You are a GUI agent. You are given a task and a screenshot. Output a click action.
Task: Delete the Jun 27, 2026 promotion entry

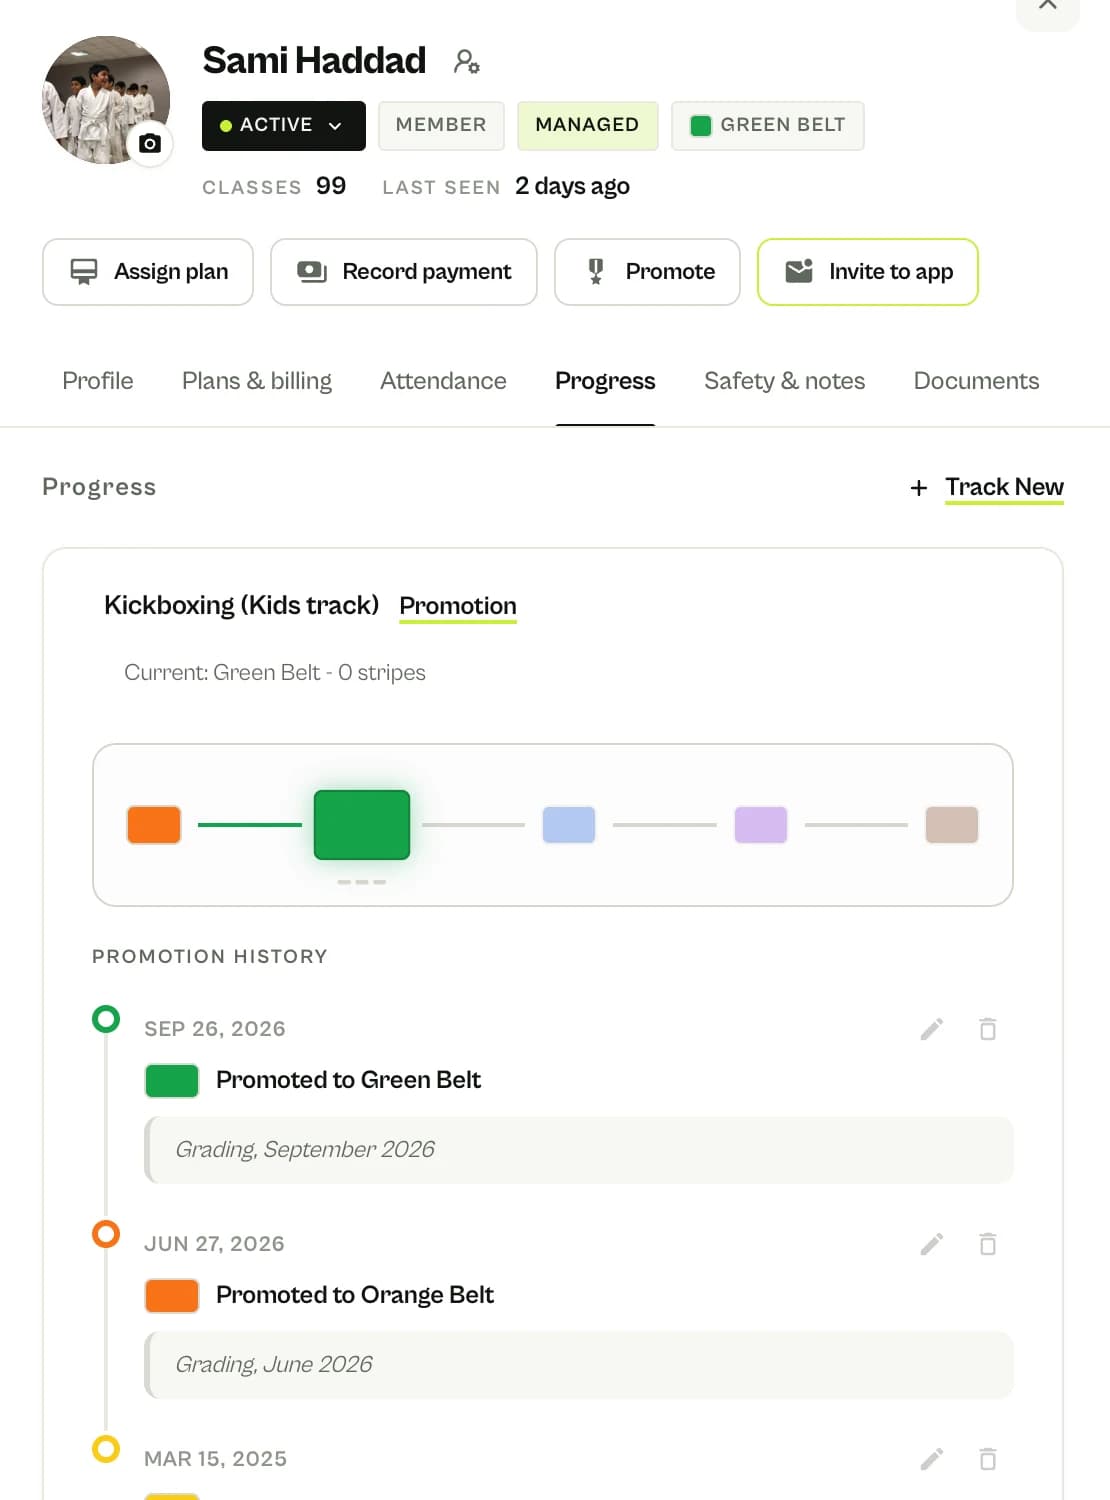[x=988, y=1244]
